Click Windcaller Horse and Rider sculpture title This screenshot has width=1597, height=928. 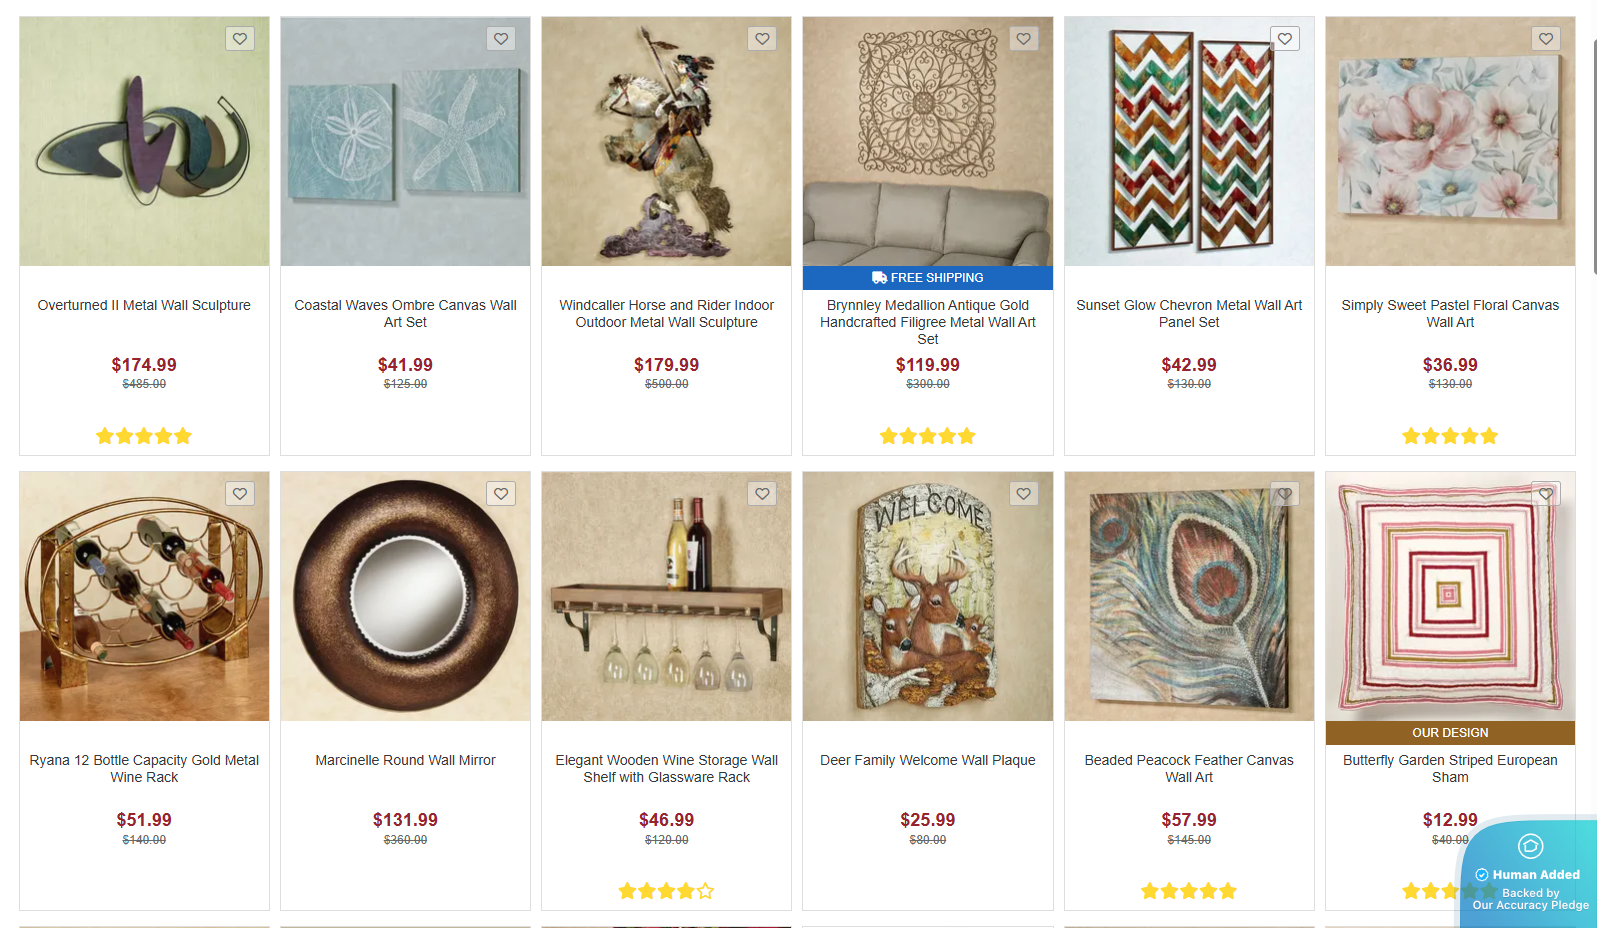click(666, 313)
